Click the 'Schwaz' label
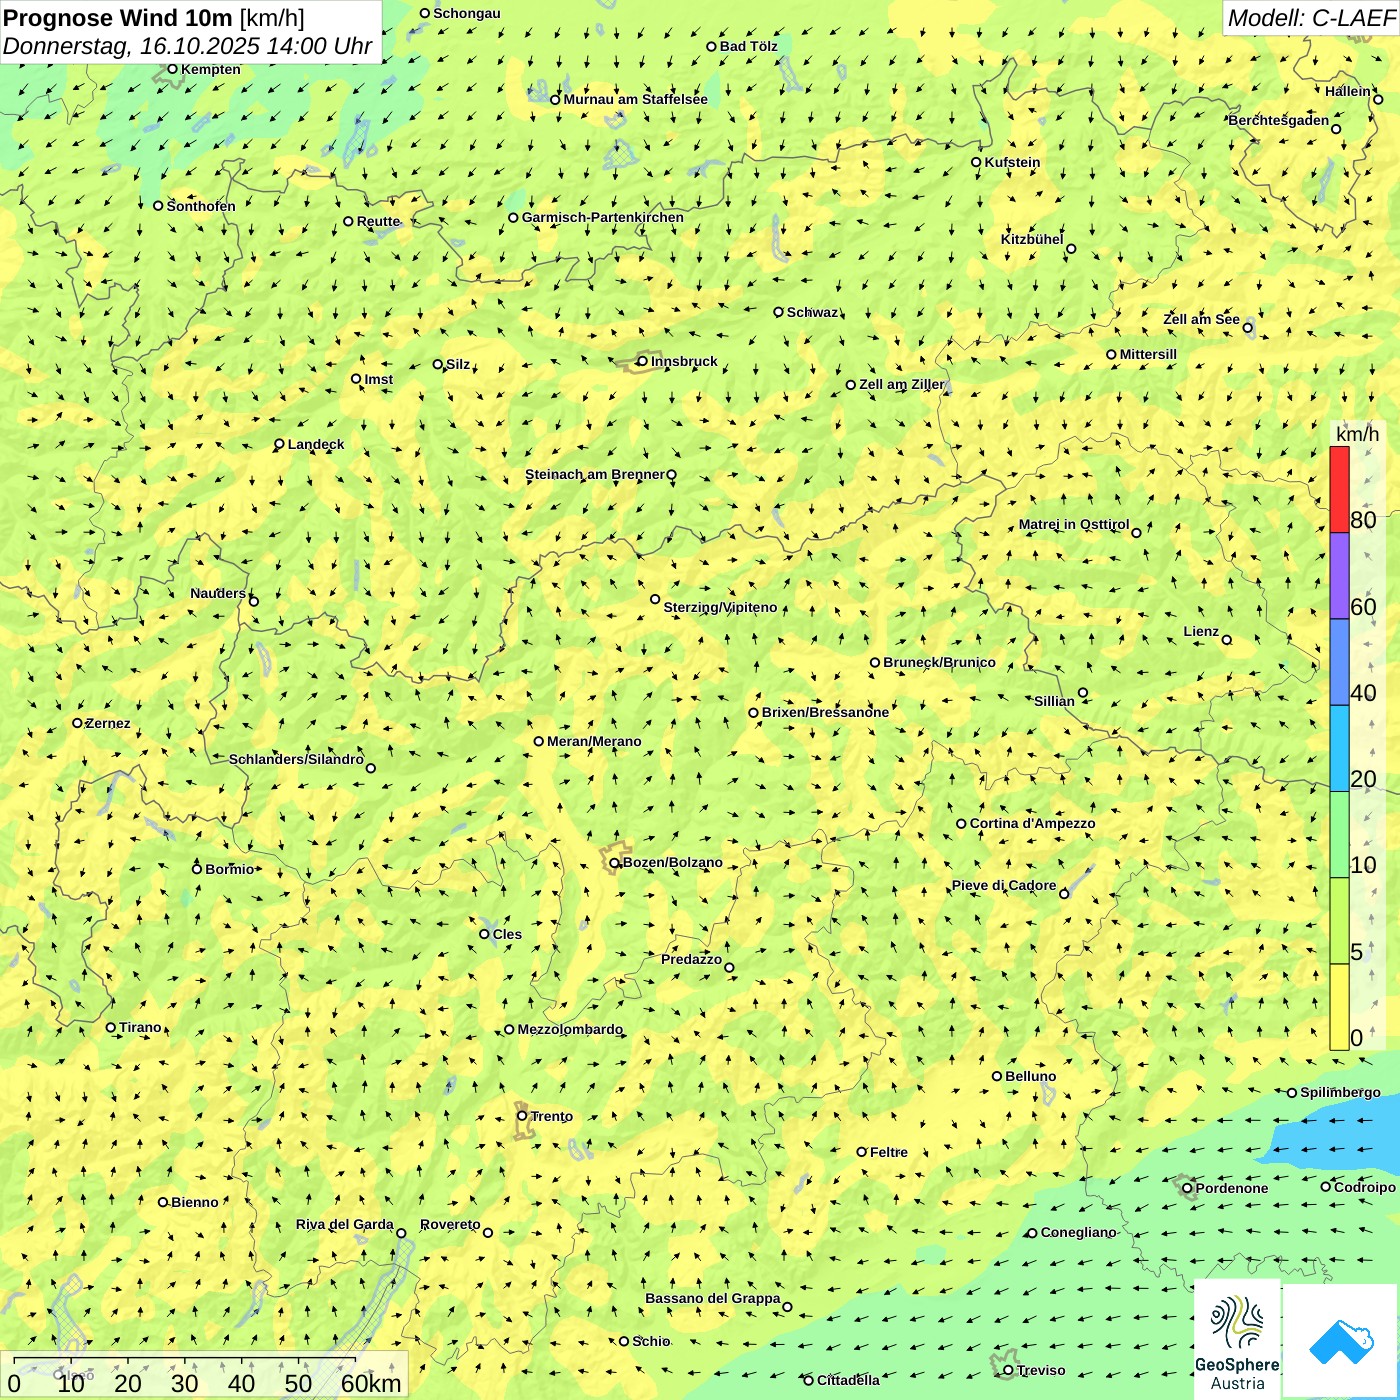 click(x=812, y=312)
